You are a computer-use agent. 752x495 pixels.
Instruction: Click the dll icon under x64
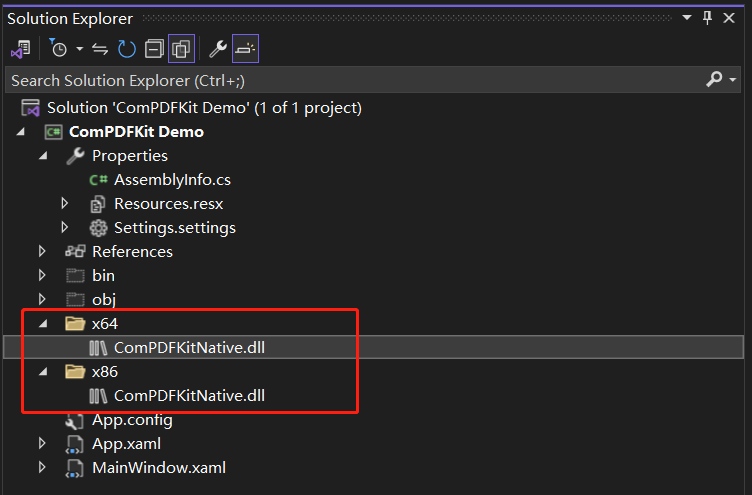(x=98, y=348)
